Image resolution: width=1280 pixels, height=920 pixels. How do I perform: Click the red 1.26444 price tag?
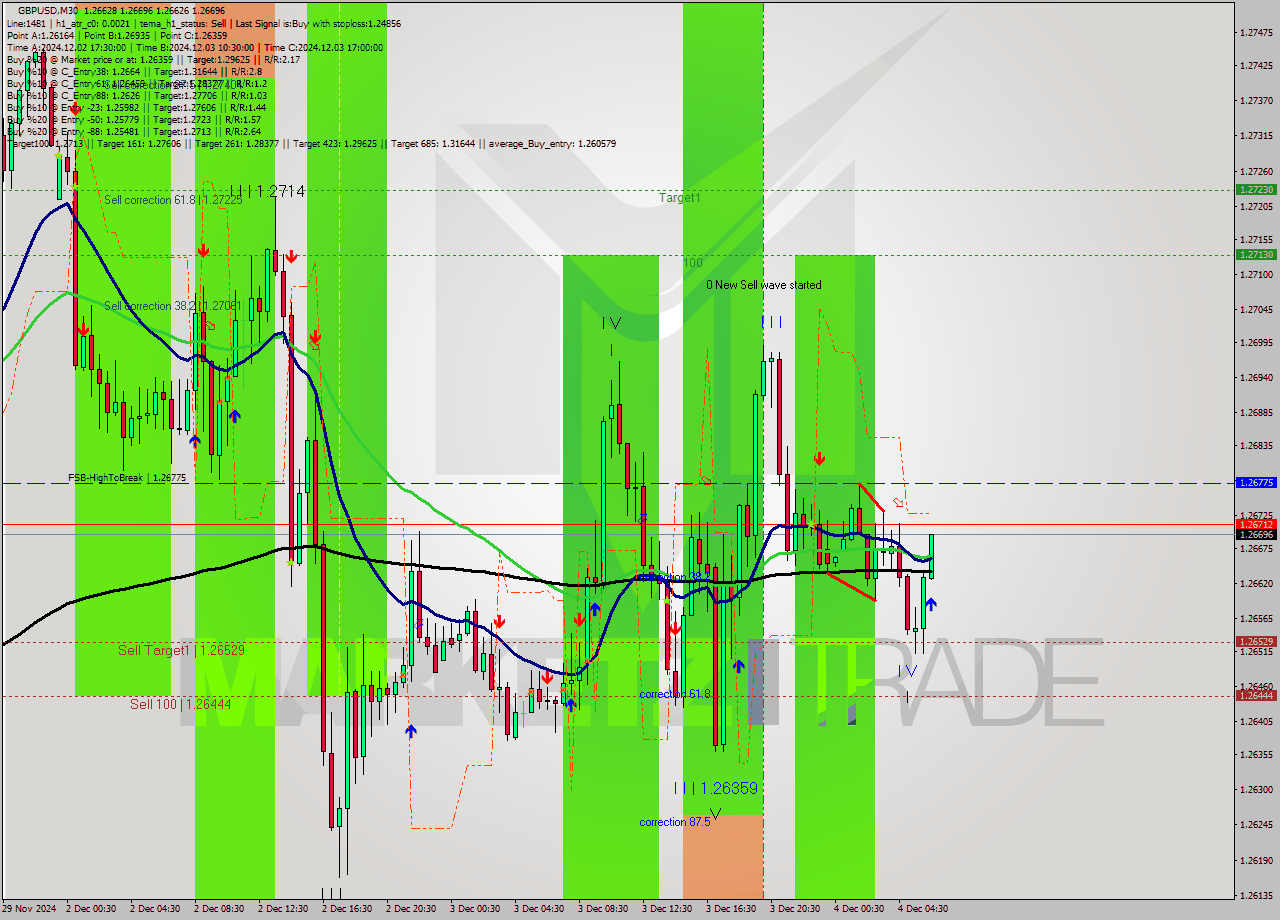tap(1255, 695)
